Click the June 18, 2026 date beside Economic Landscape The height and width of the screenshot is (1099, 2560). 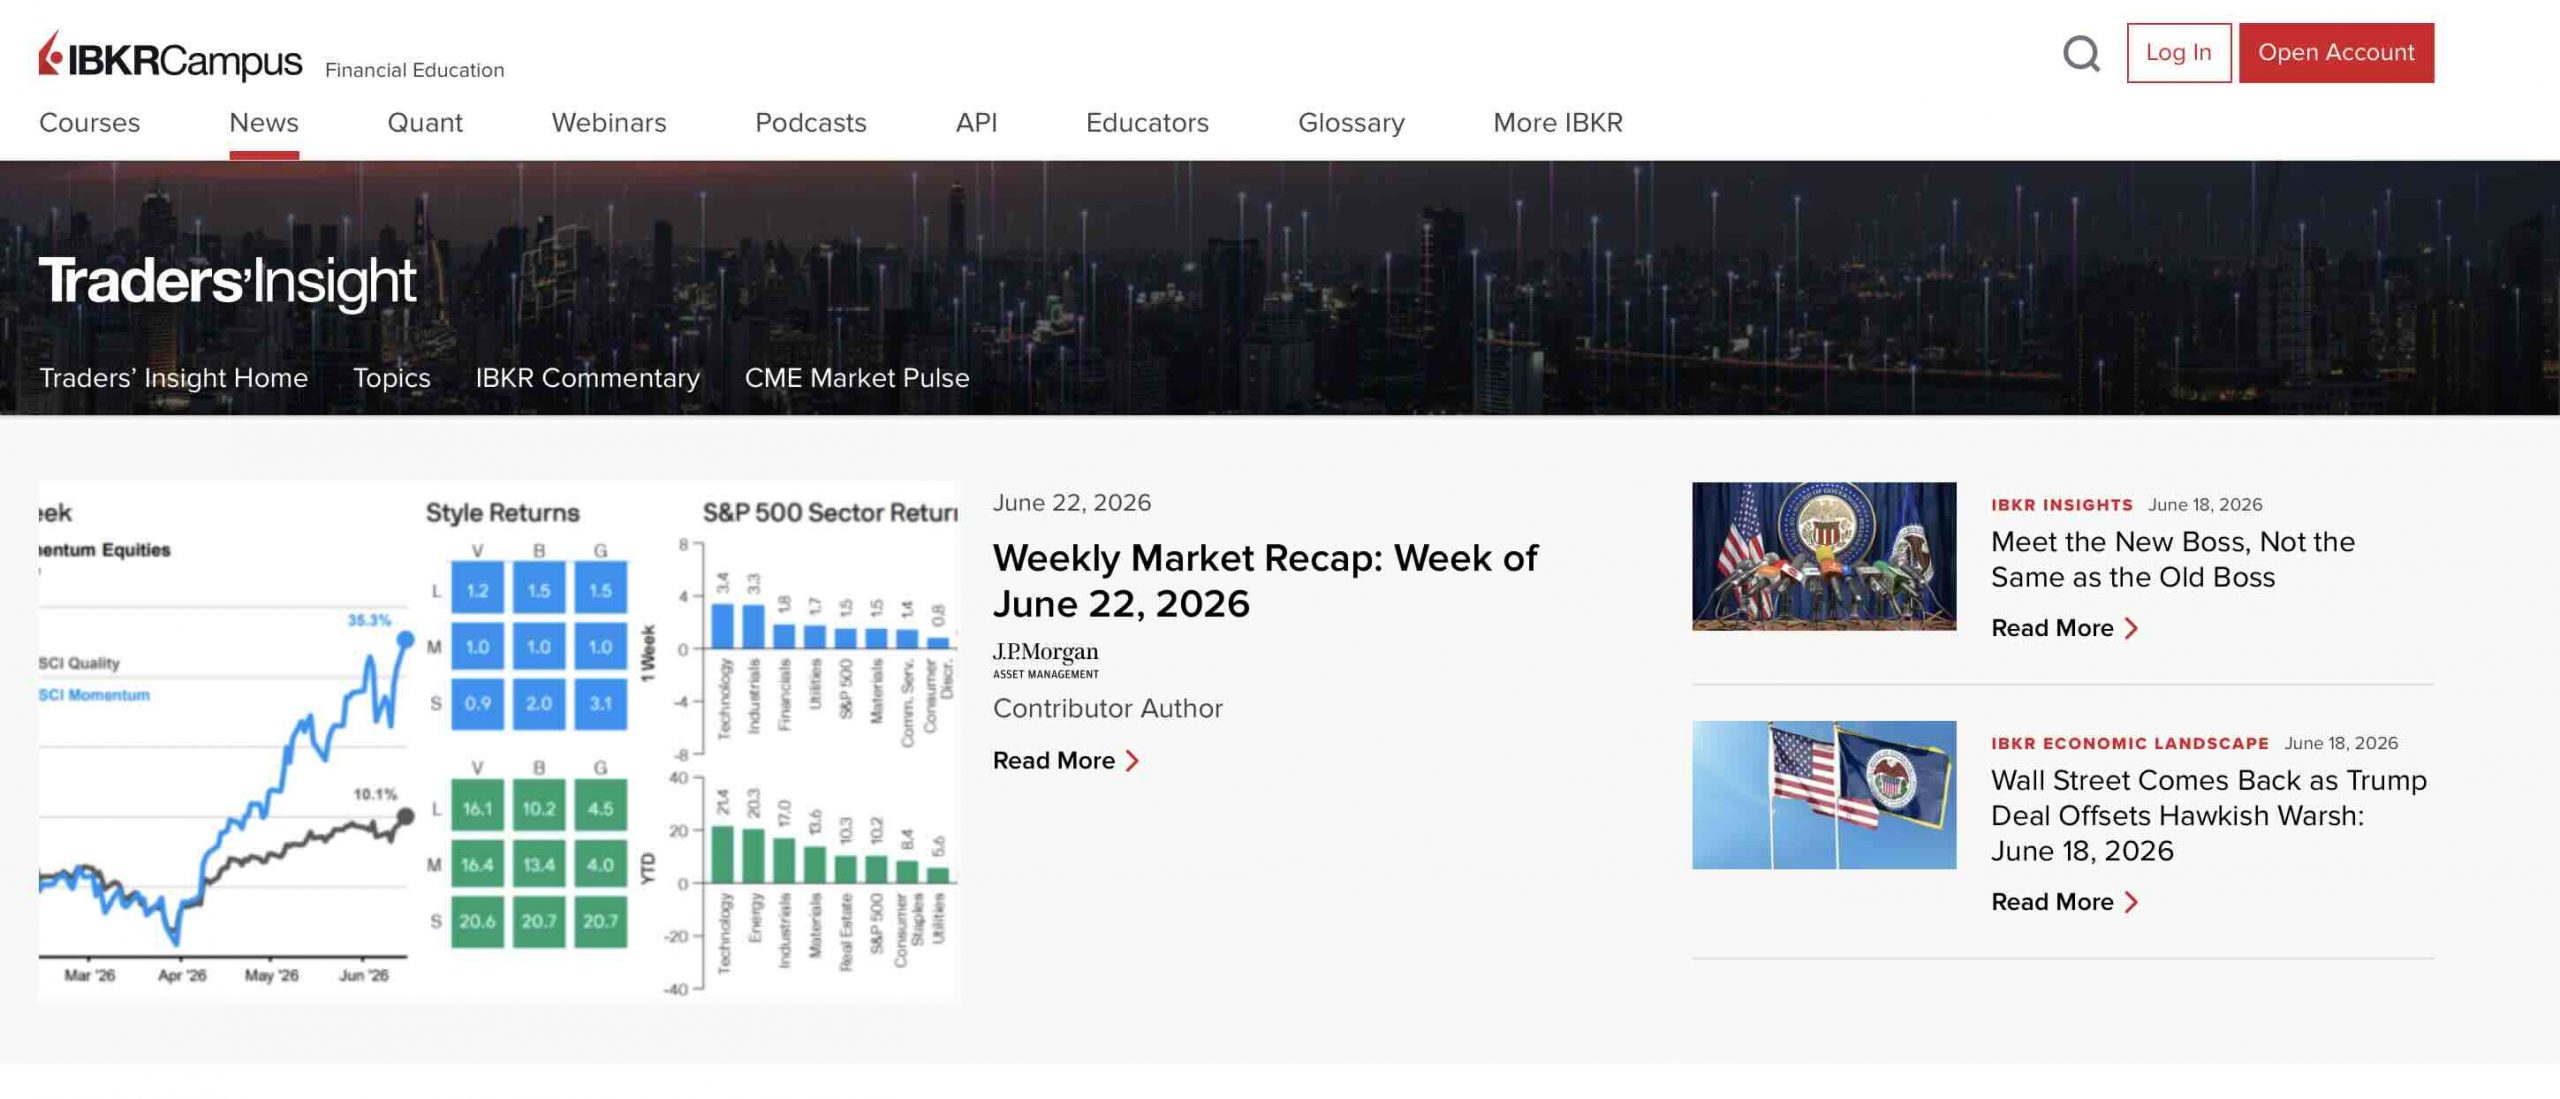tap(2341, 743)
